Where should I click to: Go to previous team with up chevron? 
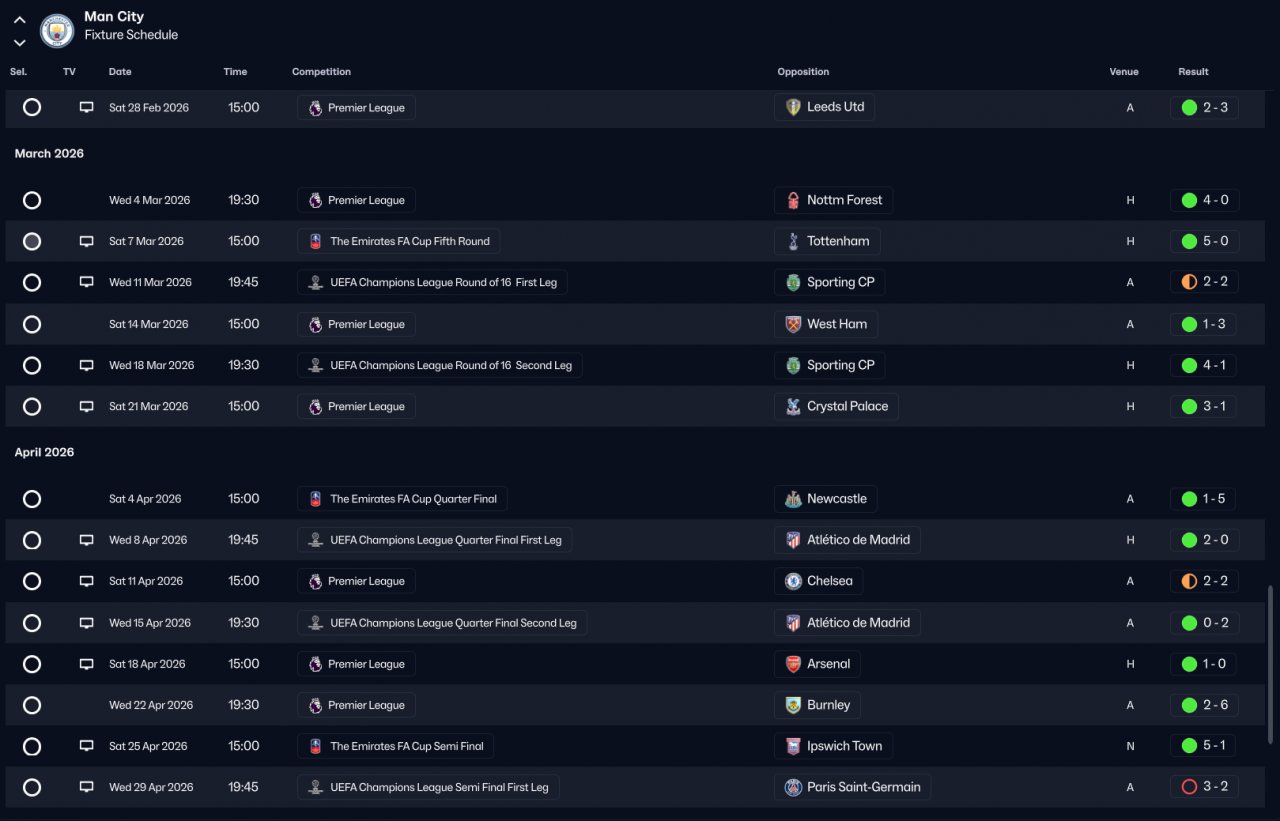[19, 20]
